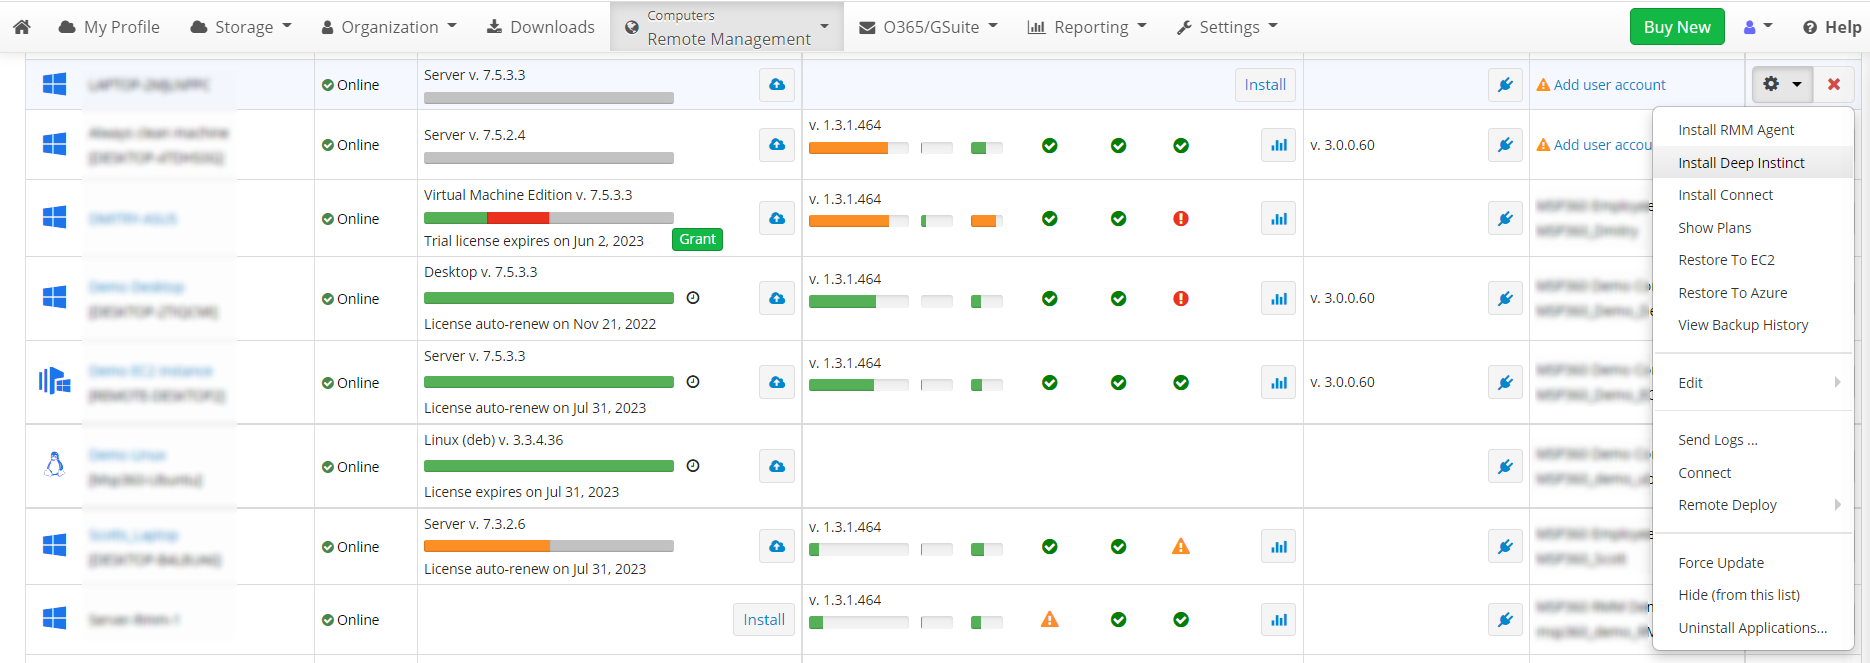Select Send Logs ... option
Viewport: 1870px width, 663px height.
1717,440
